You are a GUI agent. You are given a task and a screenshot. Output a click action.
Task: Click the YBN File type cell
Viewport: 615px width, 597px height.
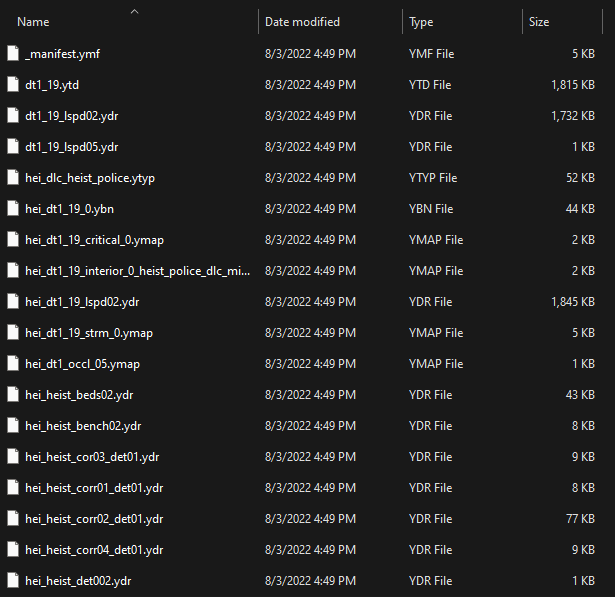(x=431, y=209)
